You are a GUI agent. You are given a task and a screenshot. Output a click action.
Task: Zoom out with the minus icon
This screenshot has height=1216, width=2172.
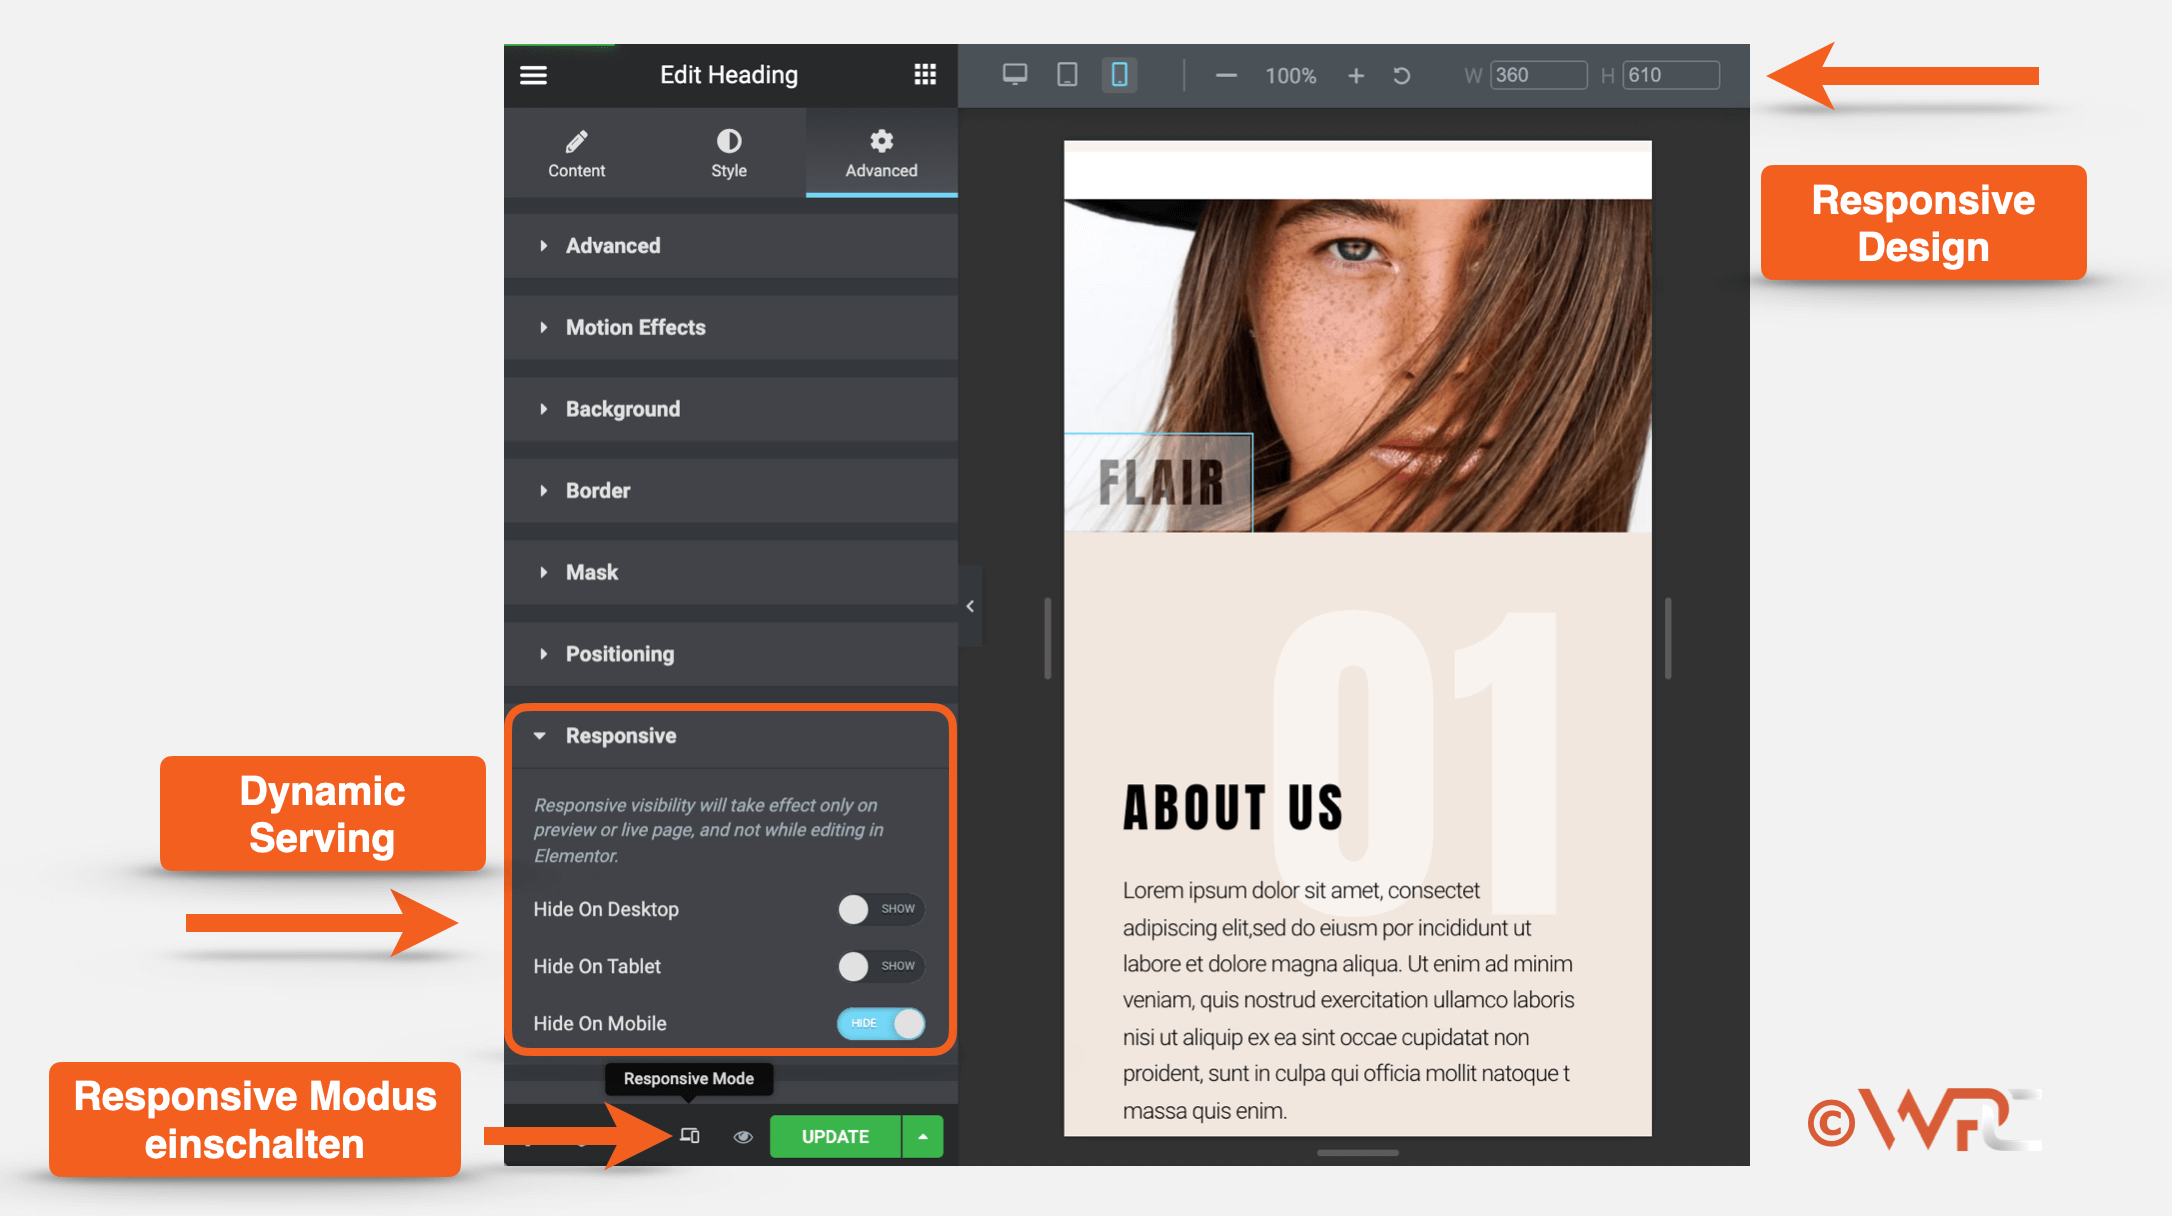(1226, 76)
